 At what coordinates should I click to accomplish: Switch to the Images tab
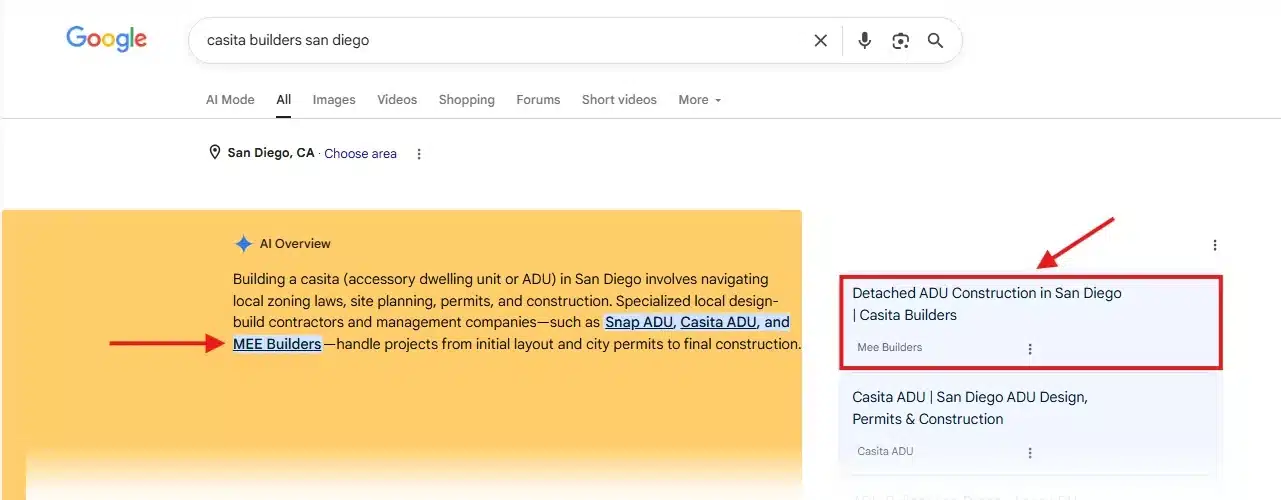[334, 100]
